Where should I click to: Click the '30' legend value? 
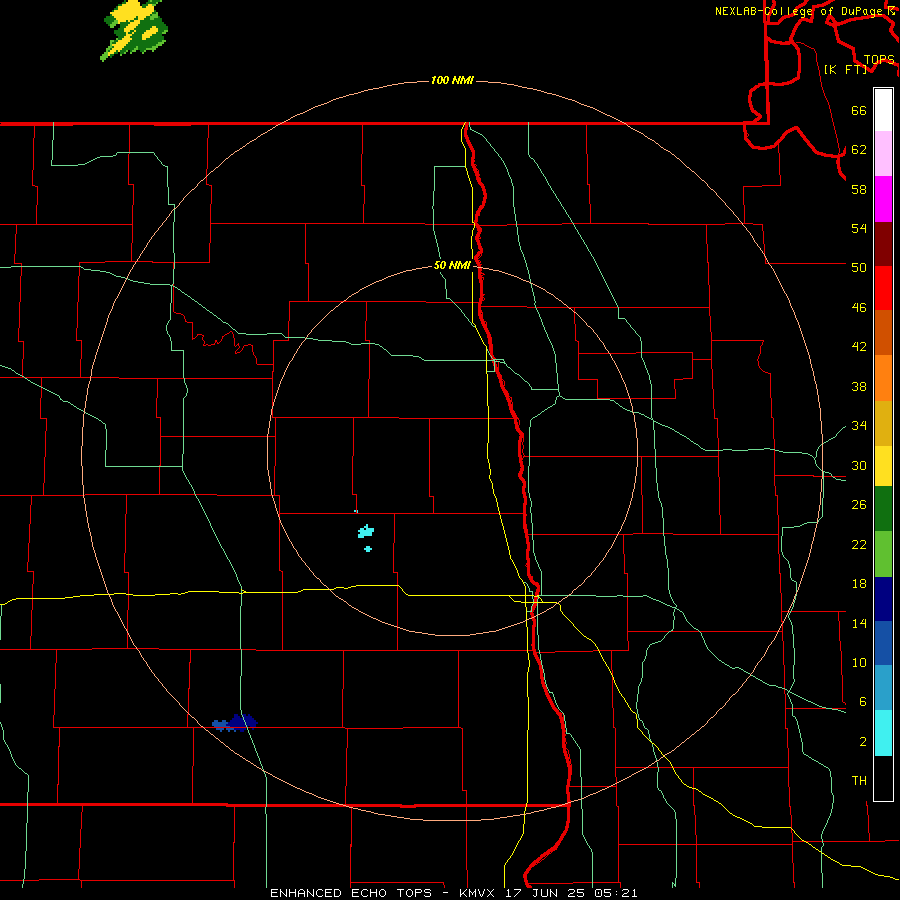click(859, 465)
